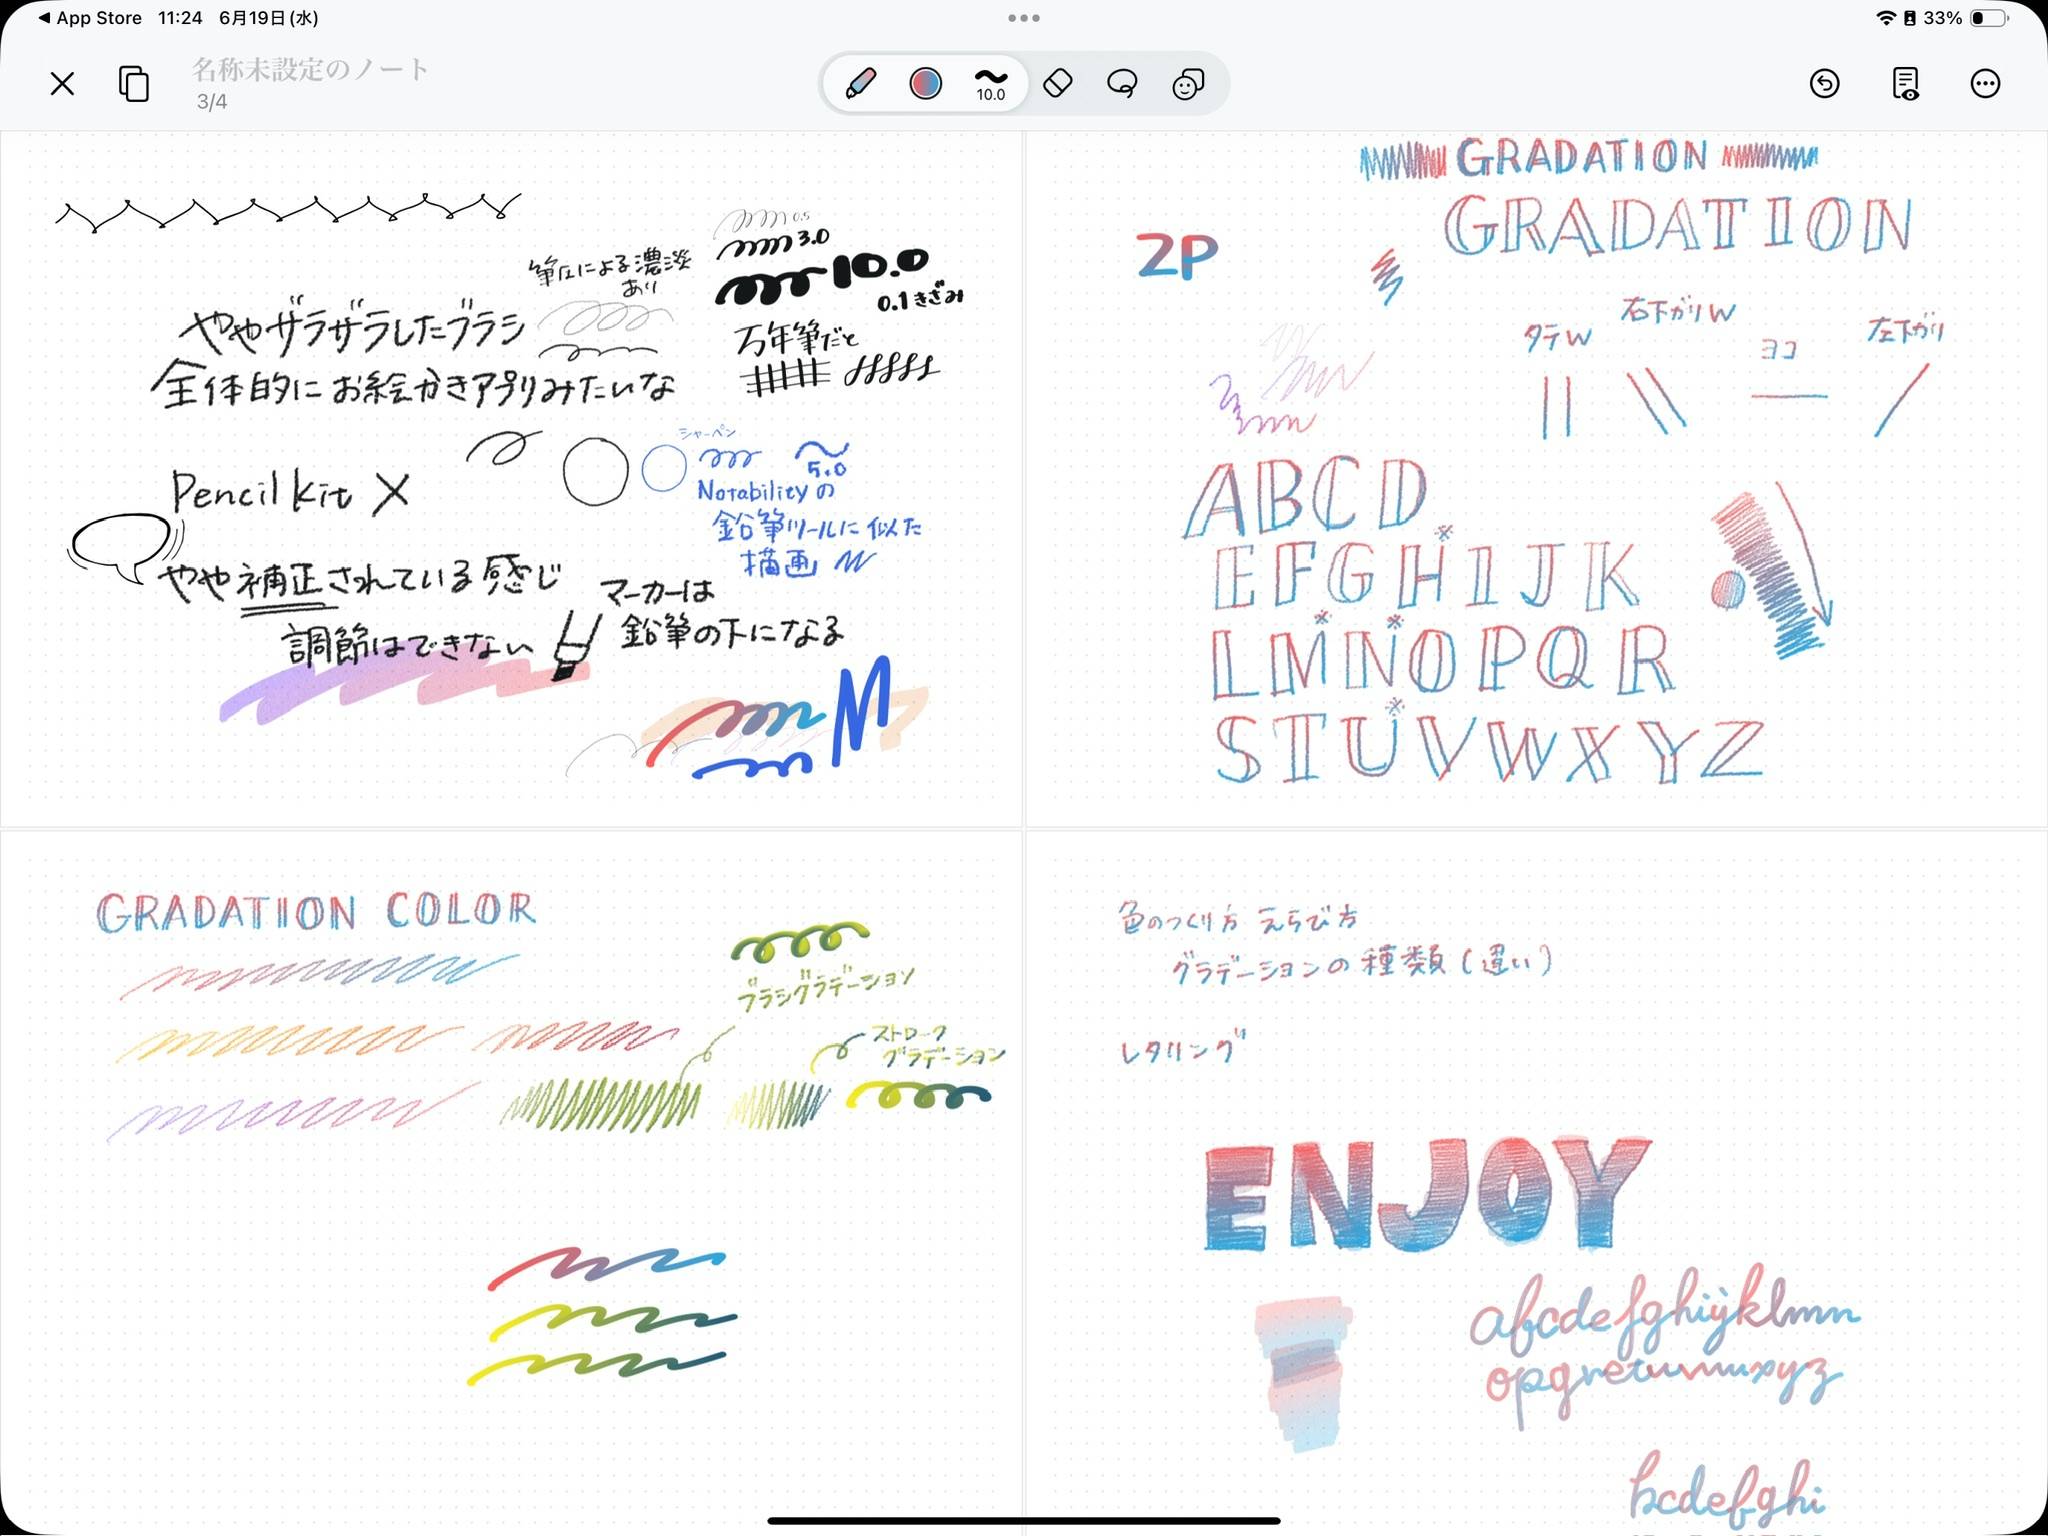
Task: Tap the Wi-Fi status icon
Action: coord(1885,18)
